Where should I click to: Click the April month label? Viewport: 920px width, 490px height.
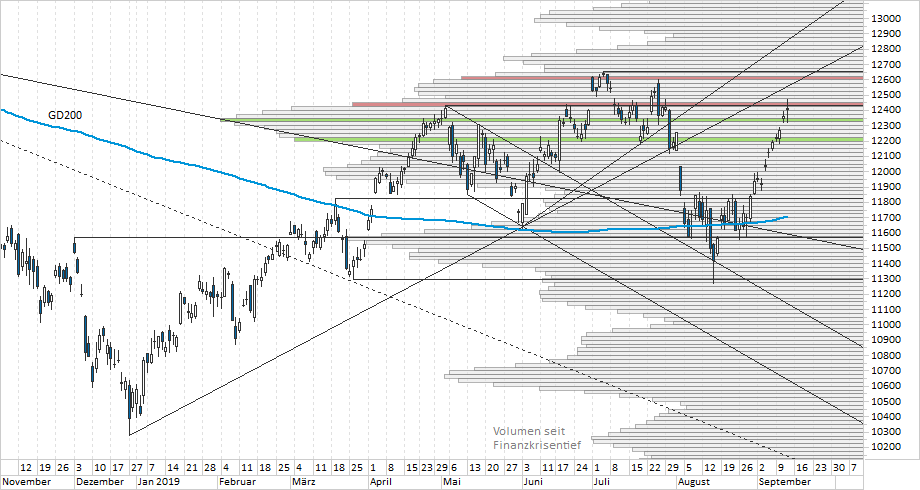tap(380, 481)
